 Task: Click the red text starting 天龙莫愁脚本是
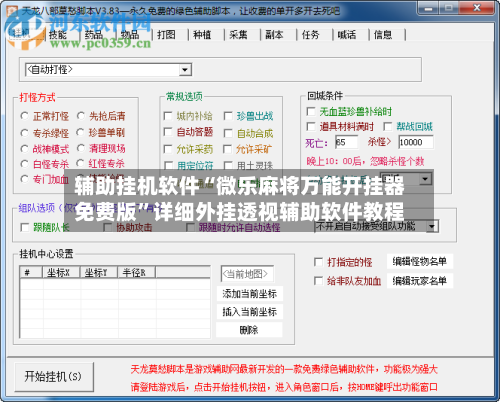tap(284, 369)
